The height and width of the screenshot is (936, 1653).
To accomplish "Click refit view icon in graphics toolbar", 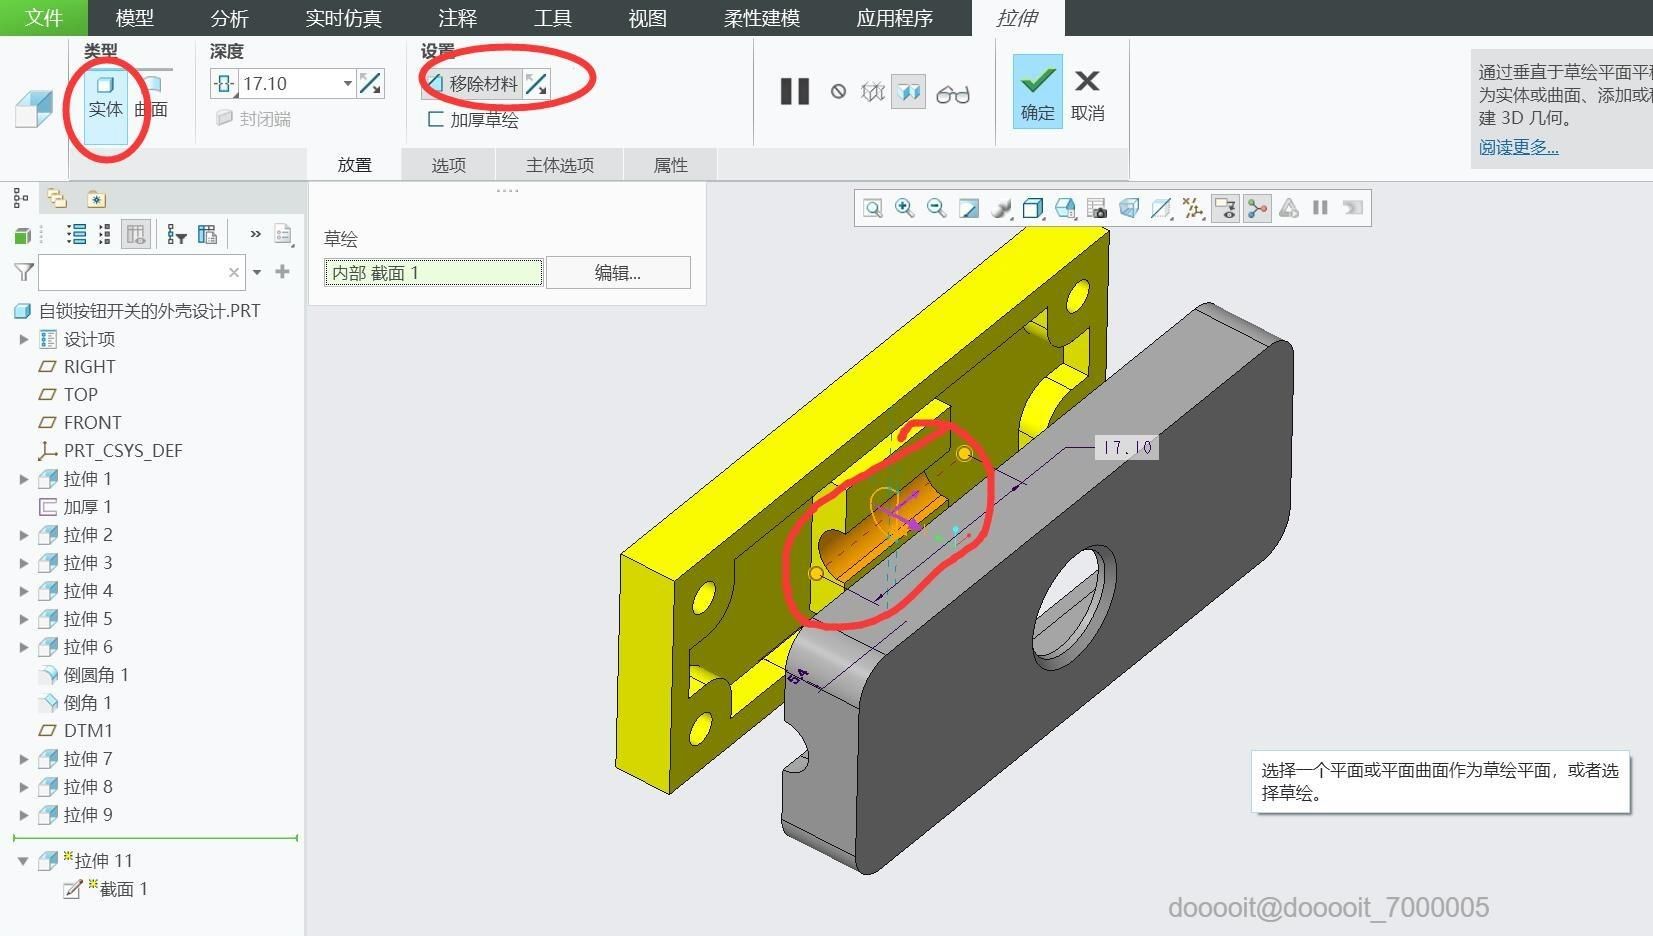I will [x=872, y=208].
